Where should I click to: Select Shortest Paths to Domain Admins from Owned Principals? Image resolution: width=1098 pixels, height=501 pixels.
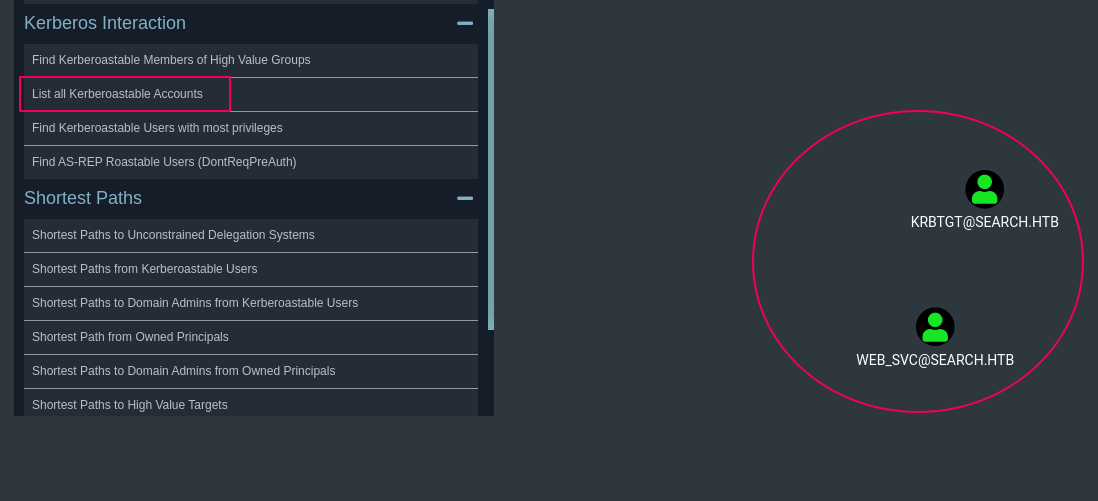click(x=183, y=371)
